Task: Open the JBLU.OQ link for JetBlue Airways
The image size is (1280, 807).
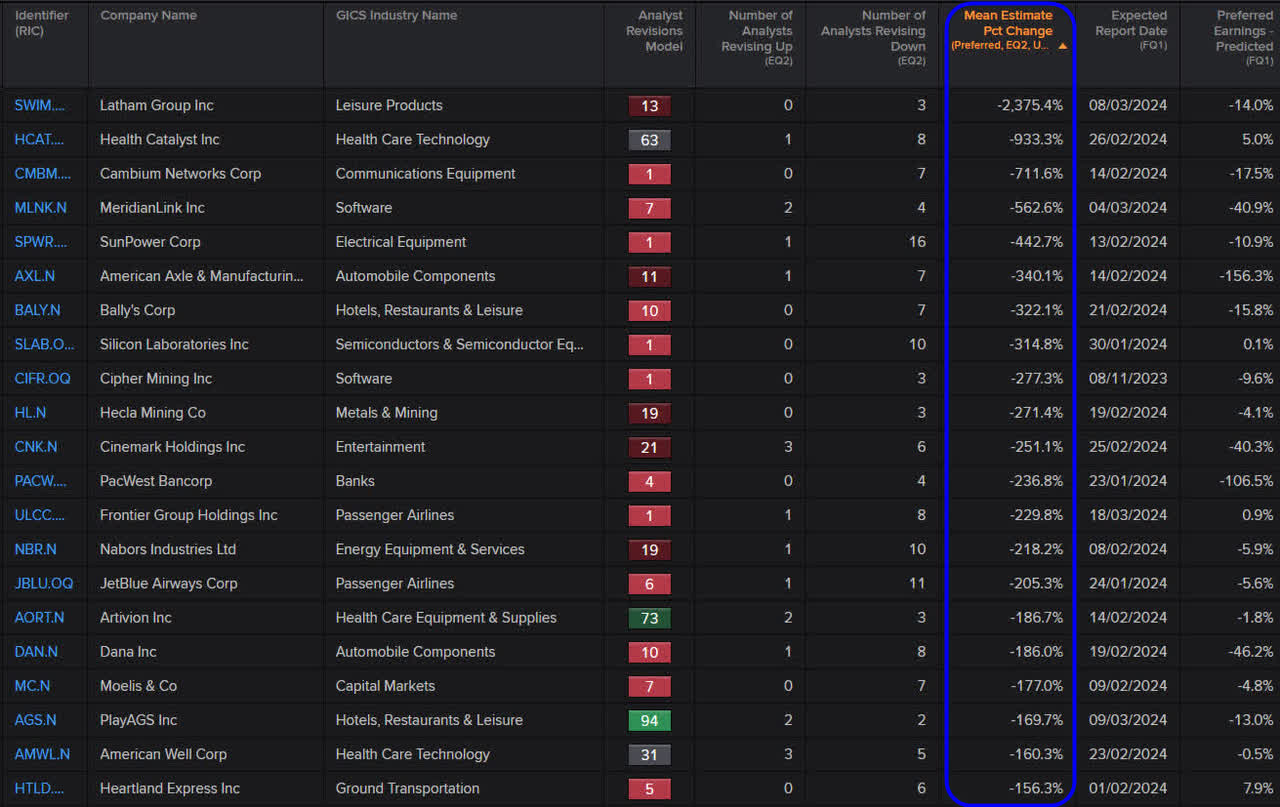Action: click(37, 583)
